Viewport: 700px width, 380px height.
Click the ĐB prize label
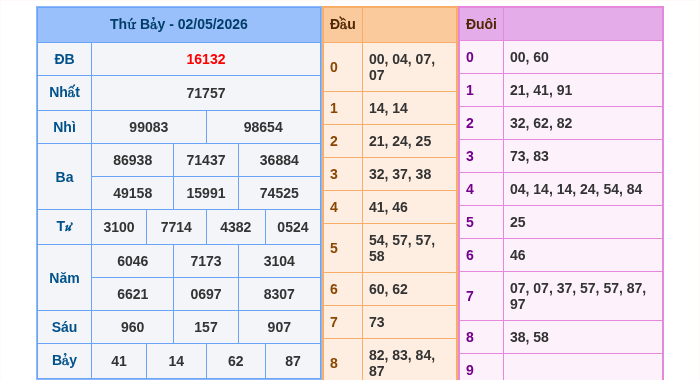point(64,59)
